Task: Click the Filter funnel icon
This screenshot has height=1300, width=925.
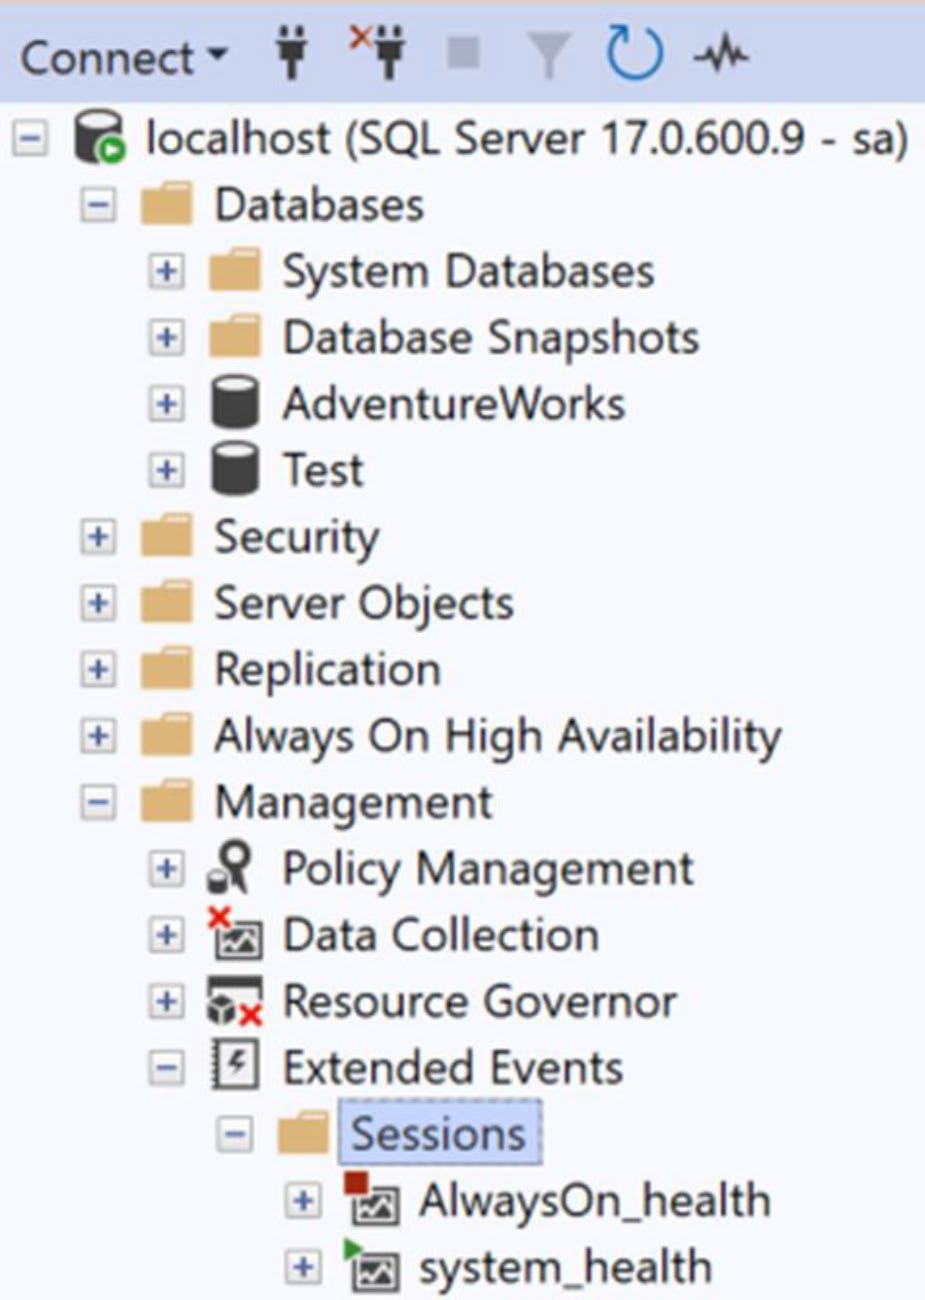Action: tap(551, 54)
